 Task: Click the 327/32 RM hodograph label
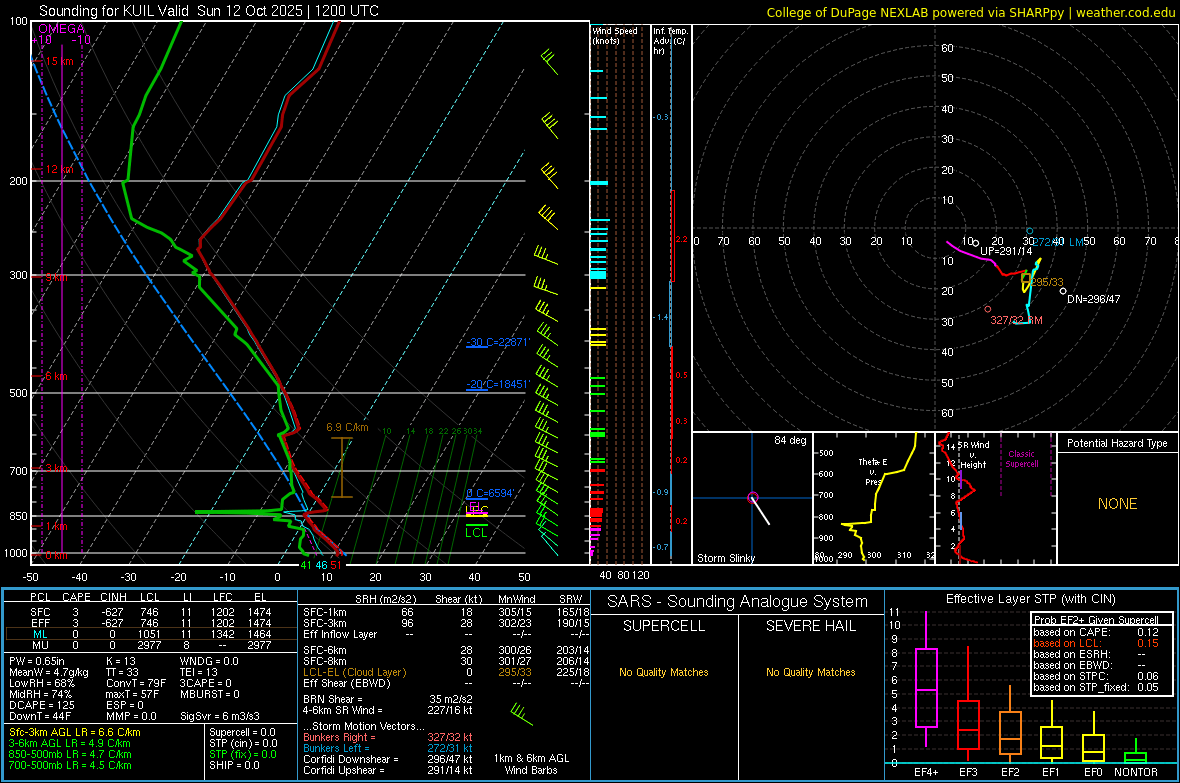pyautogui.click(x=1017, y=320)
